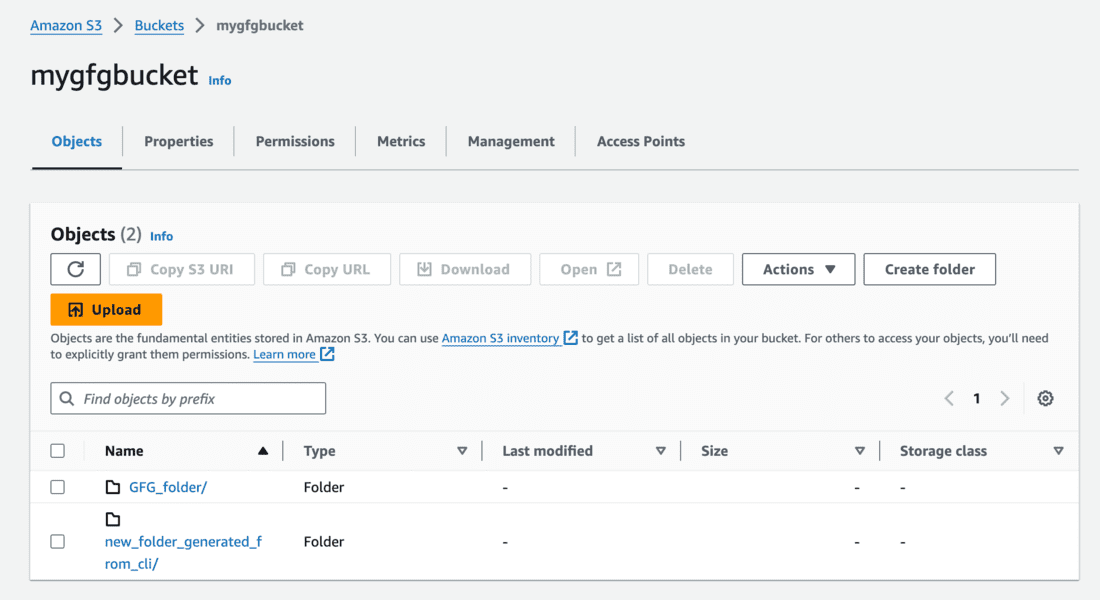Click the Copy URL button

326,269
